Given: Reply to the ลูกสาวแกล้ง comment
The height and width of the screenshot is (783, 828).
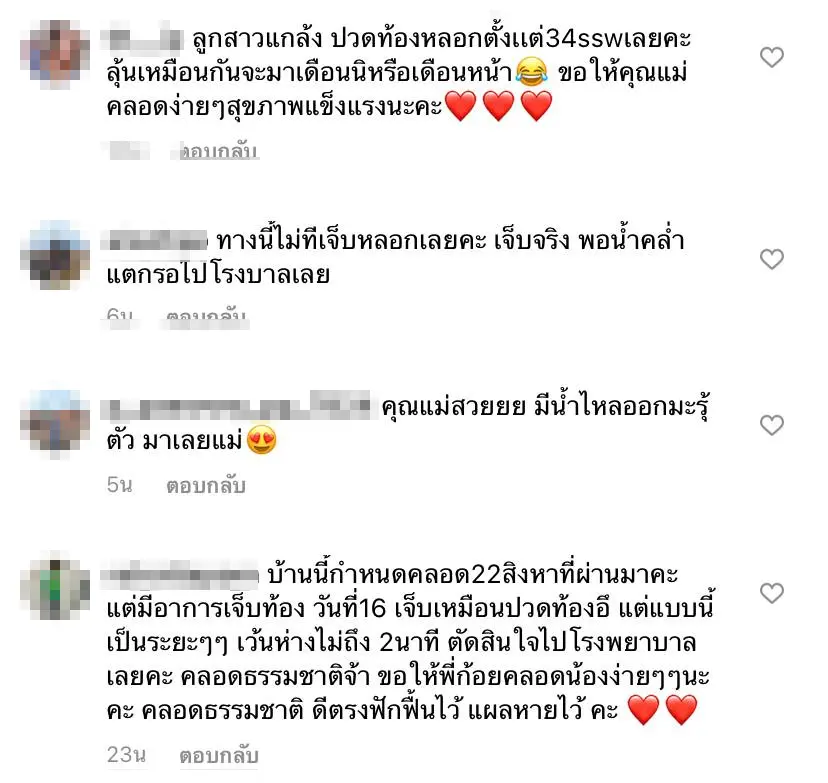Looking at the screenshot, I should 219,152.
